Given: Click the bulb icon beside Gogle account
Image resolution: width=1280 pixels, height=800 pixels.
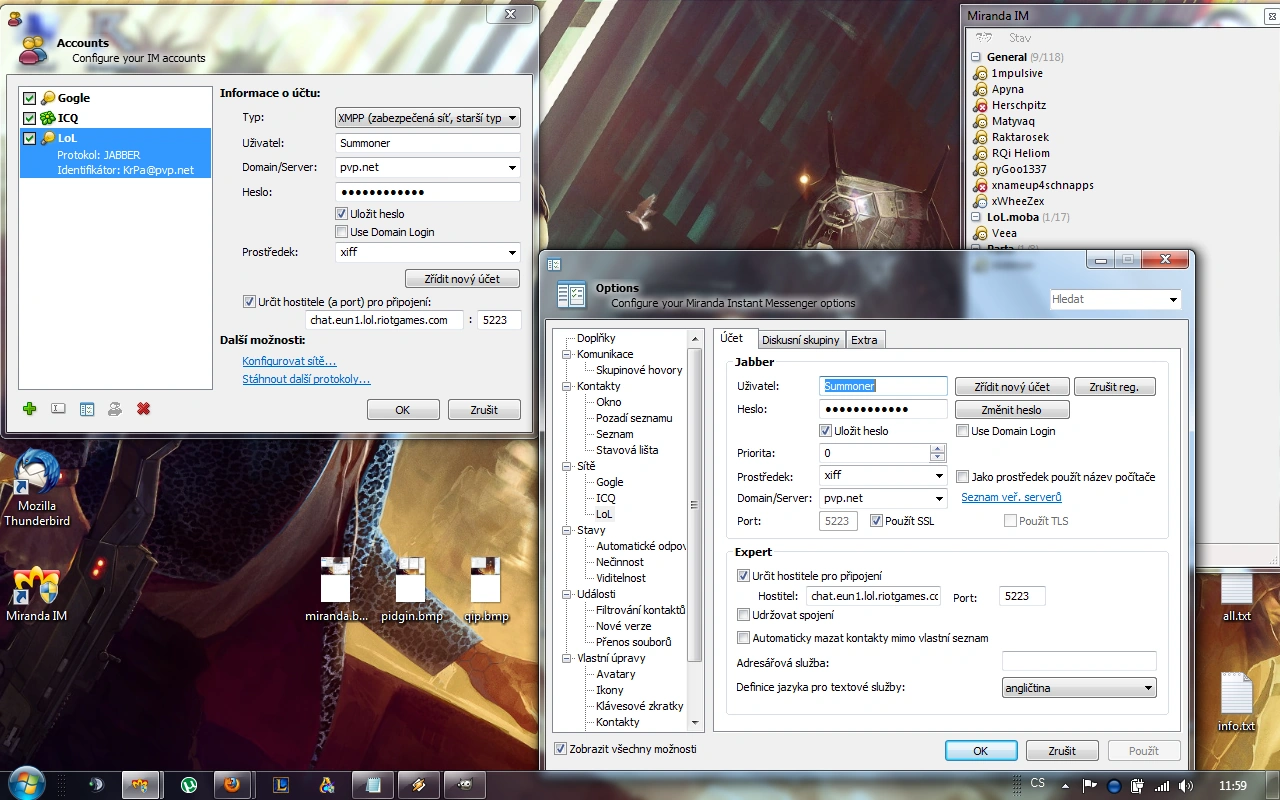Looking at the screenshot, I should click(47, 98).
